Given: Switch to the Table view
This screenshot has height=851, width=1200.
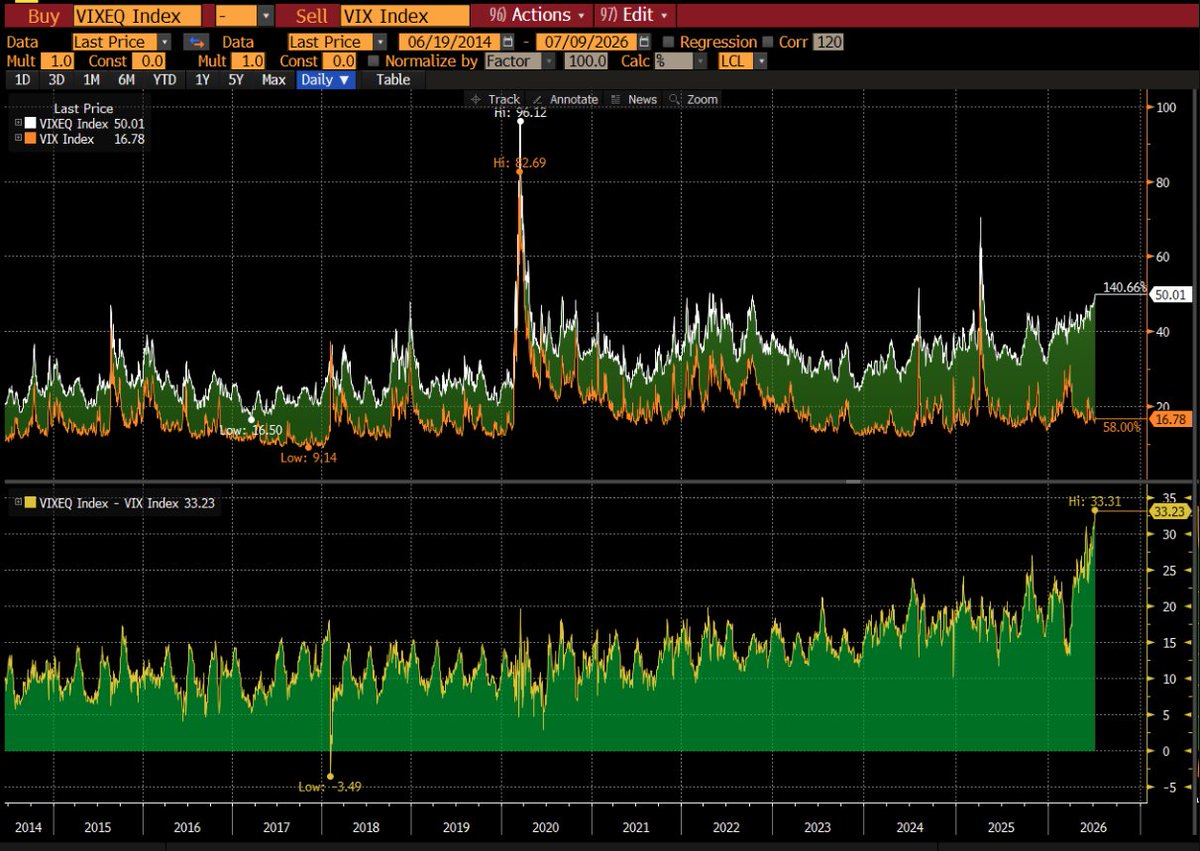Looking at the screenshot, I should [x=393, y=80].
